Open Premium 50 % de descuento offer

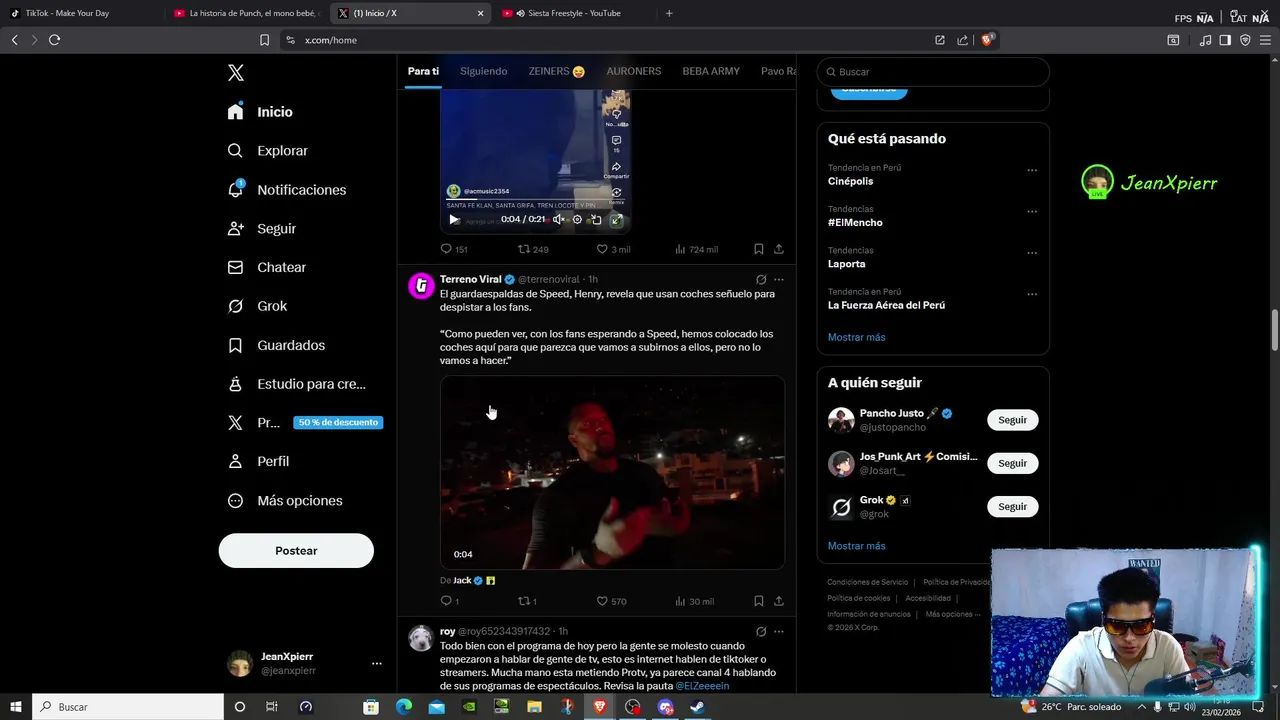click(x=304, y=423)
